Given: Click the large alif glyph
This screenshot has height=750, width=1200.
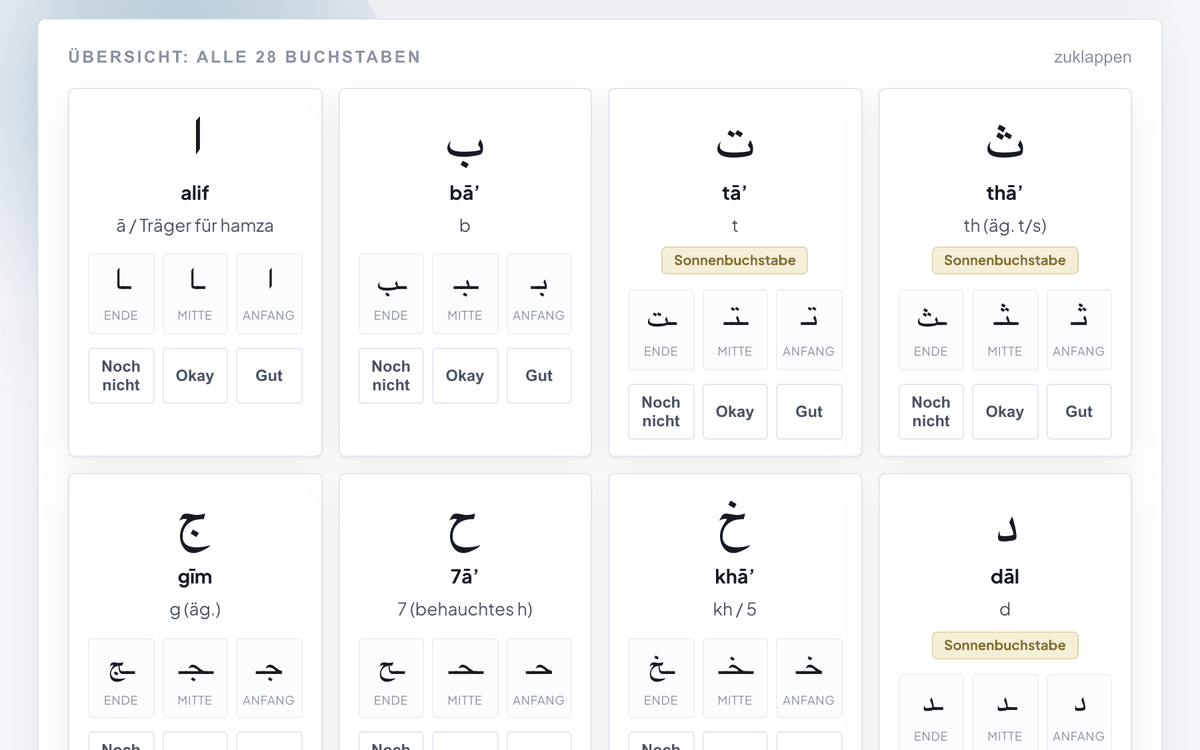Looking at the screenshot, I should pyautogui.click(x=196, y=136).
